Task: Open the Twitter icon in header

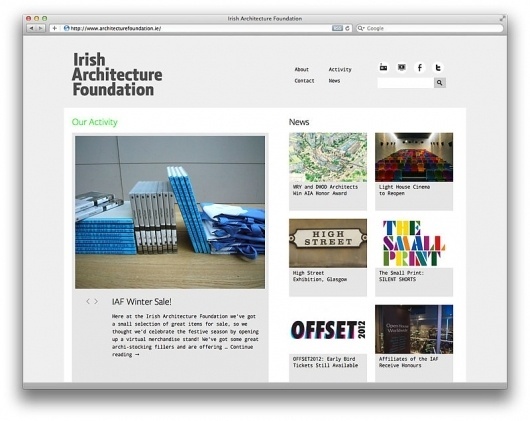Action: [x=438, y=68]
